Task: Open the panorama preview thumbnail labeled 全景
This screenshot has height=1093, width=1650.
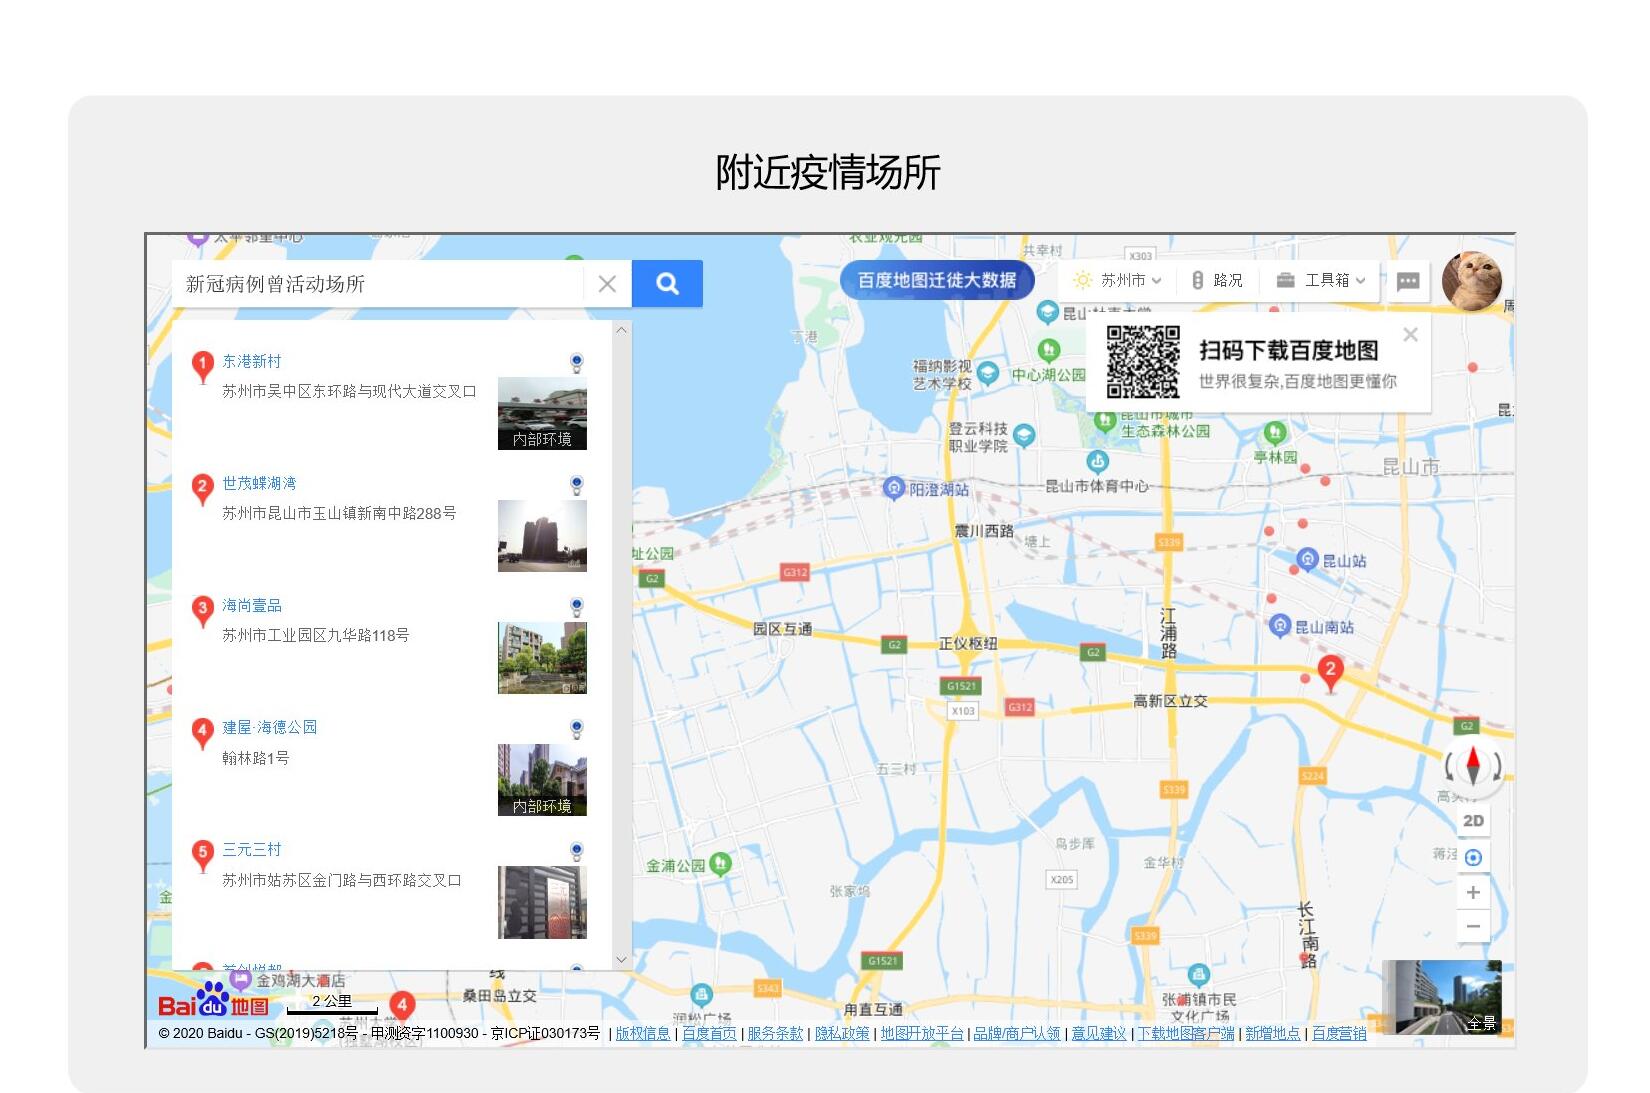Action: point(1440,996)
